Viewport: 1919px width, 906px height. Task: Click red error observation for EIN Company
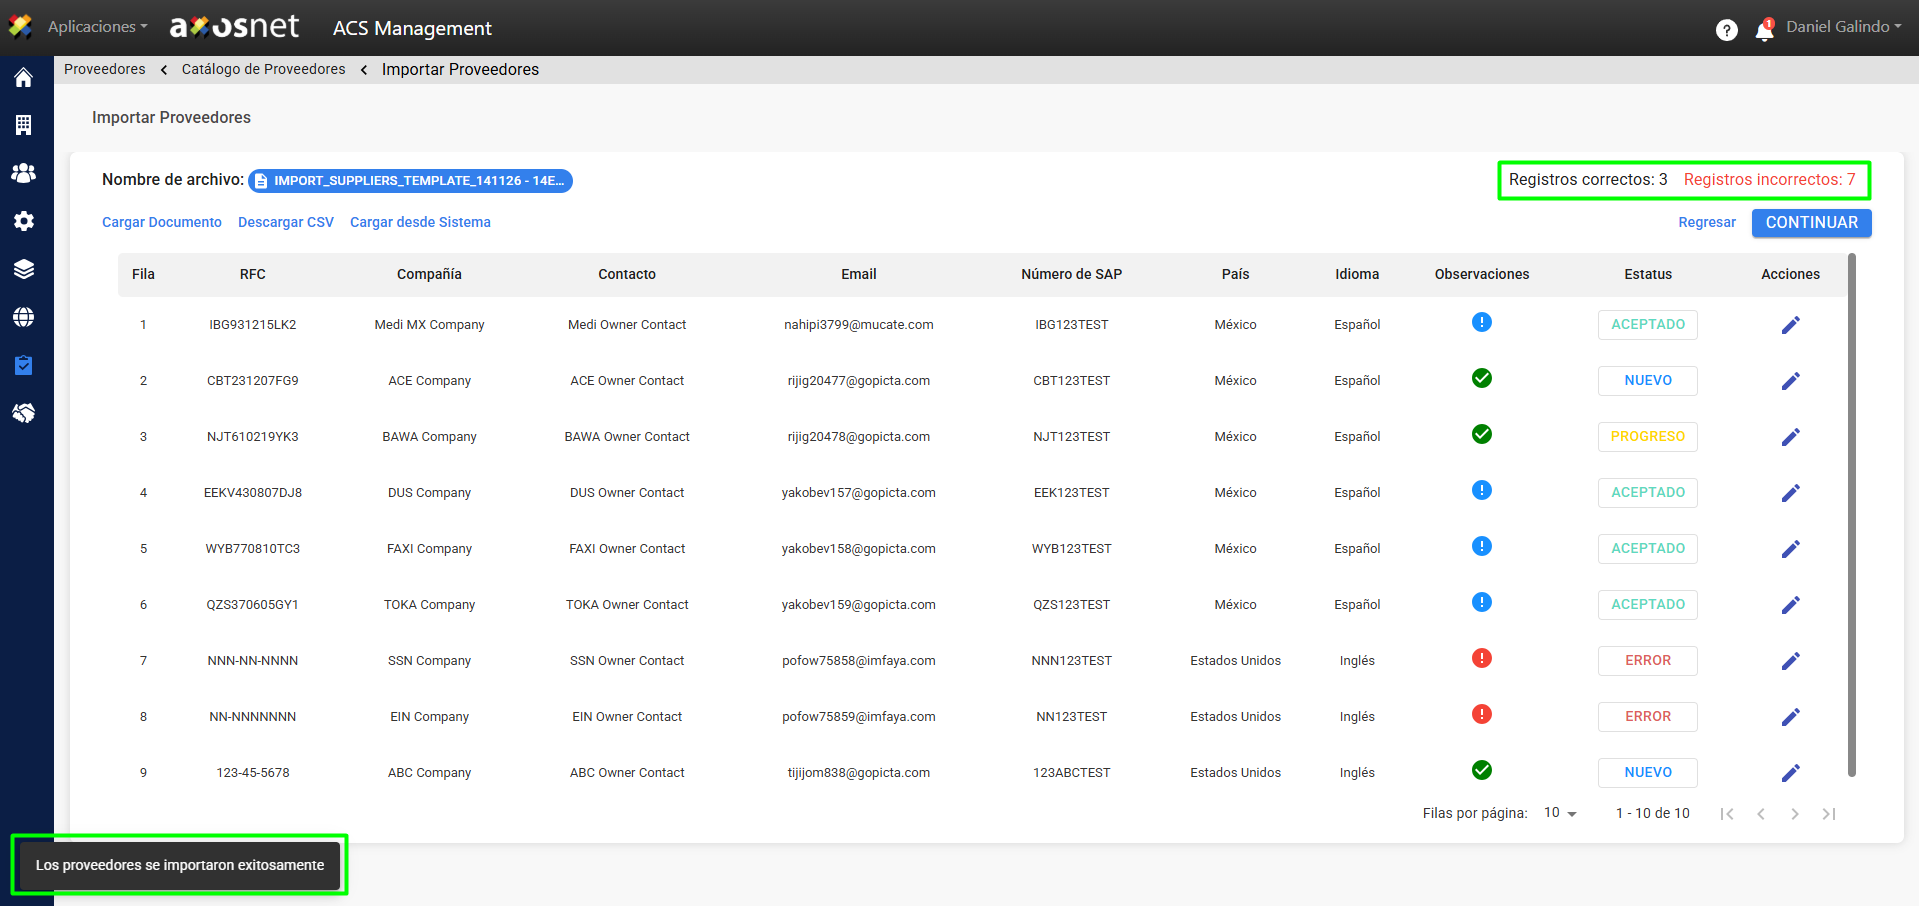[1481, 714]
